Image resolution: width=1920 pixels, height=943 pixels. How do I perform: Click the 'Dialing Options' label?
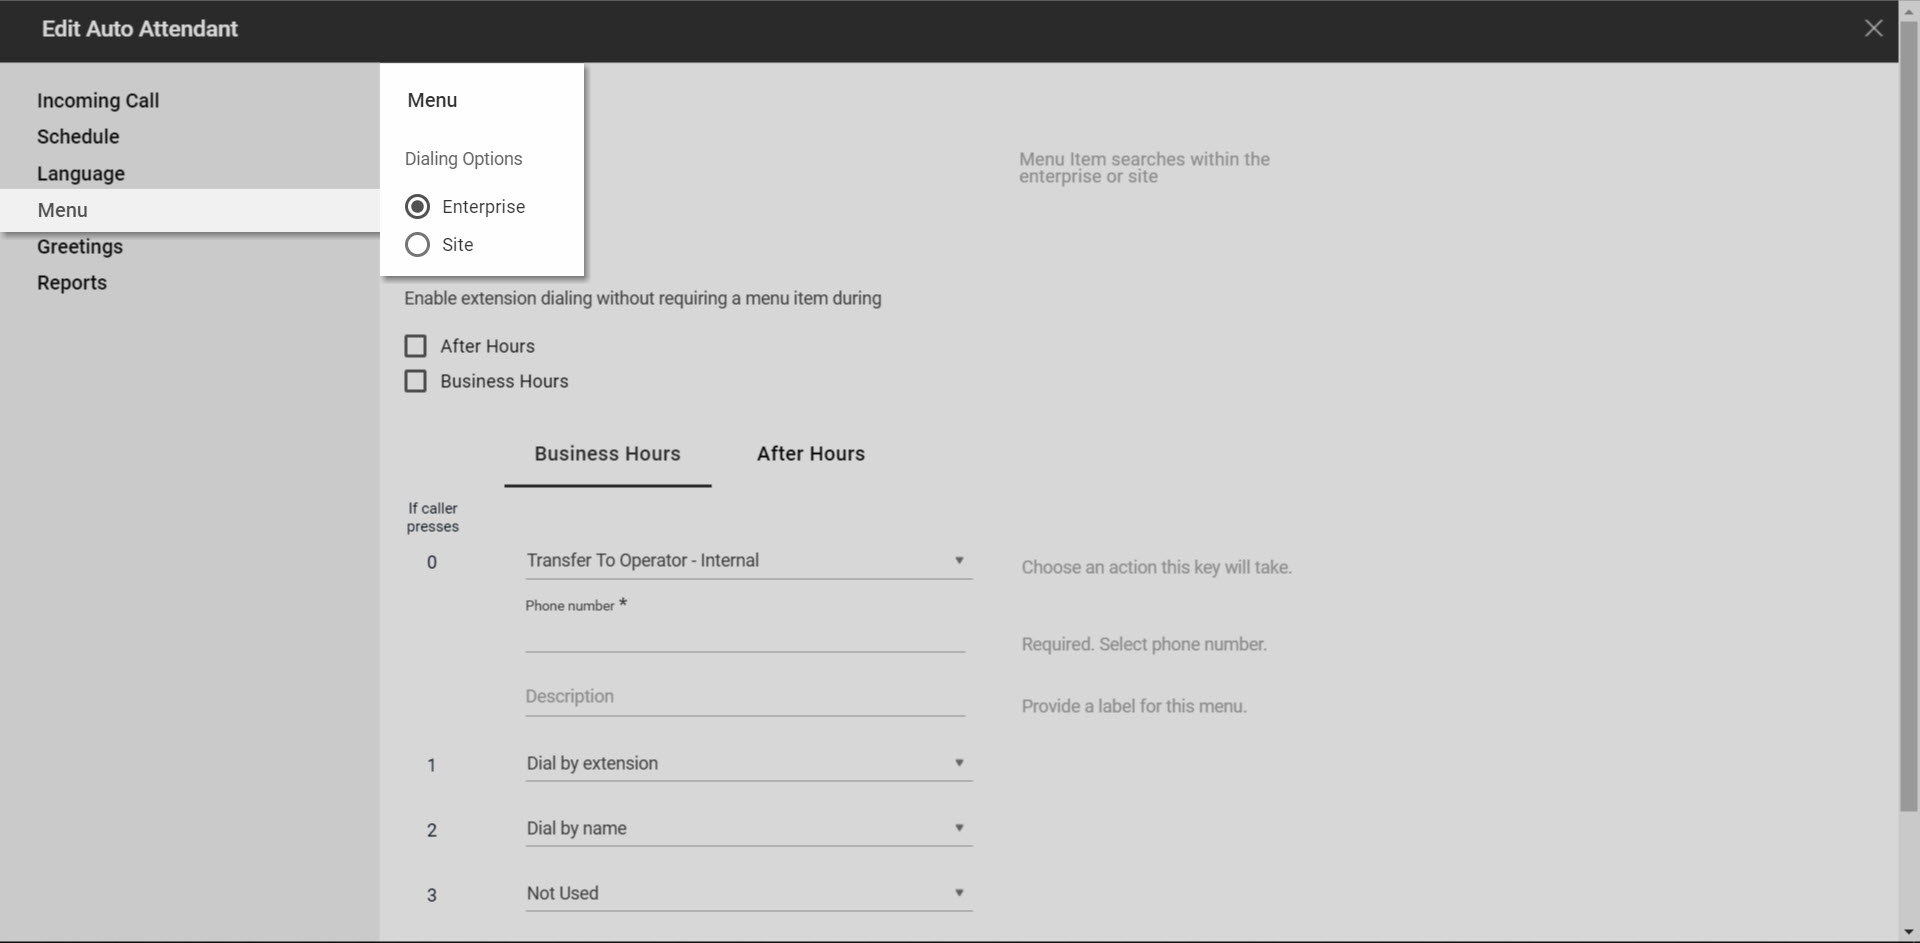463,159
